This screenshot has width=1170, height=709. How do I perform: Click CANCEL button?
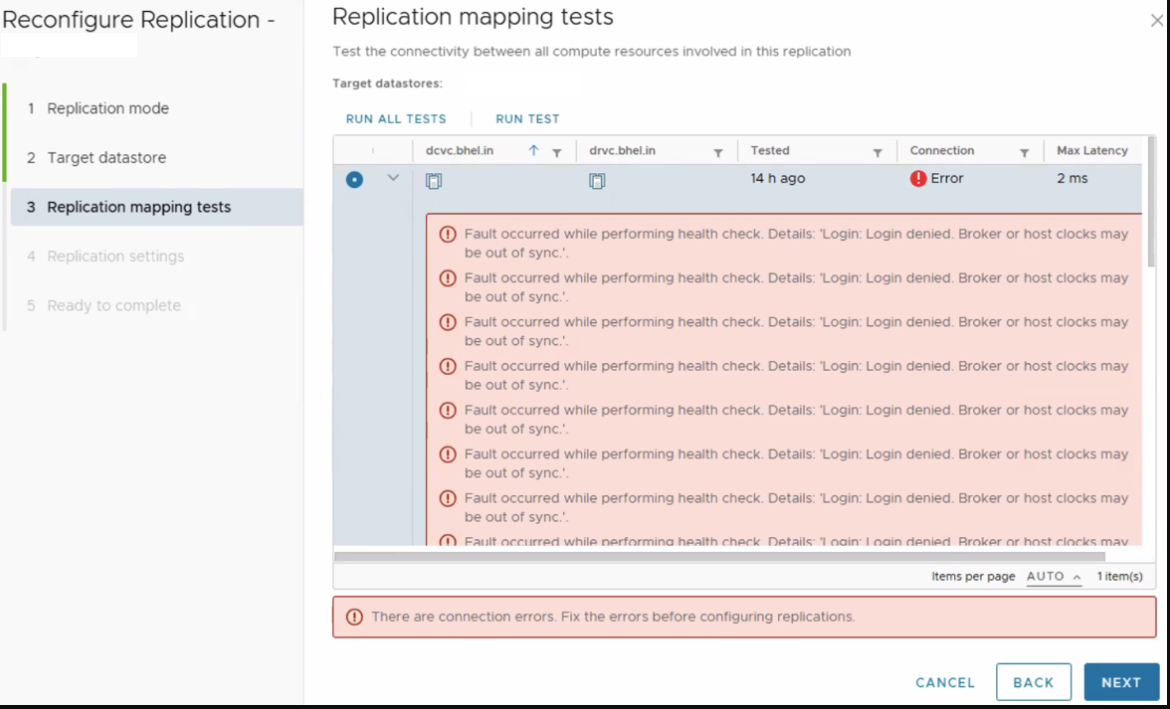pos(945,682)
